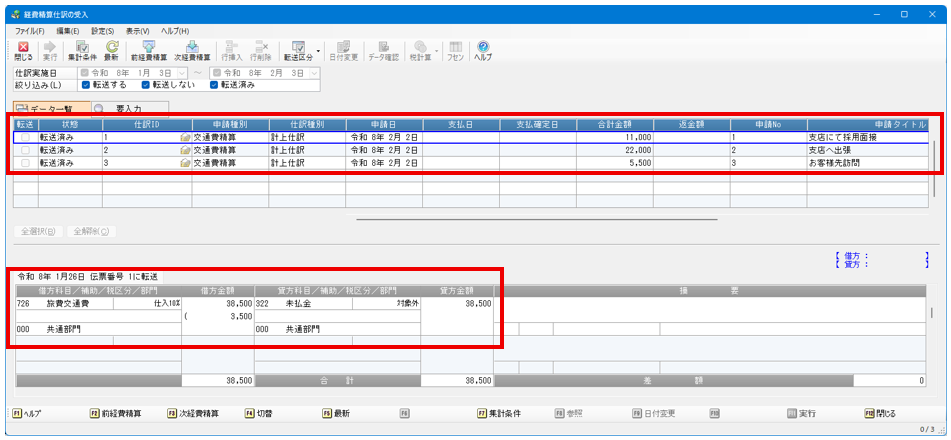Viewport: 951px width, 440px height.
Task: Switch to the 要入力 tab
Action: pyautogui.click(x=130, y=107)
